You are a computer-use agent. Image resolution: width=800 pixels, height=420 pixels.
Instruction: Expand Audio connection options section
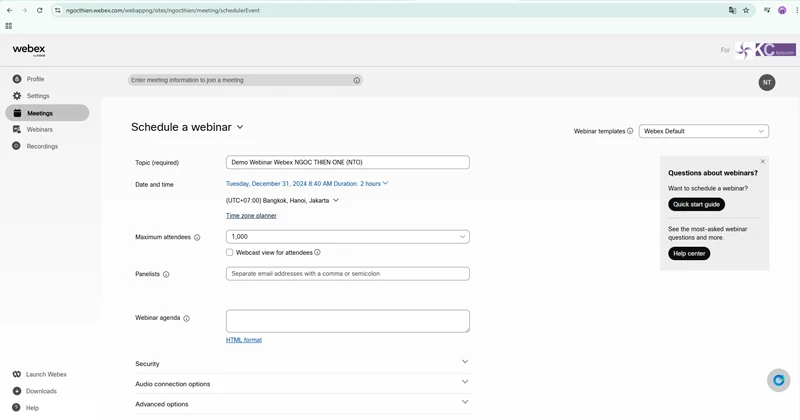(302, 384)
